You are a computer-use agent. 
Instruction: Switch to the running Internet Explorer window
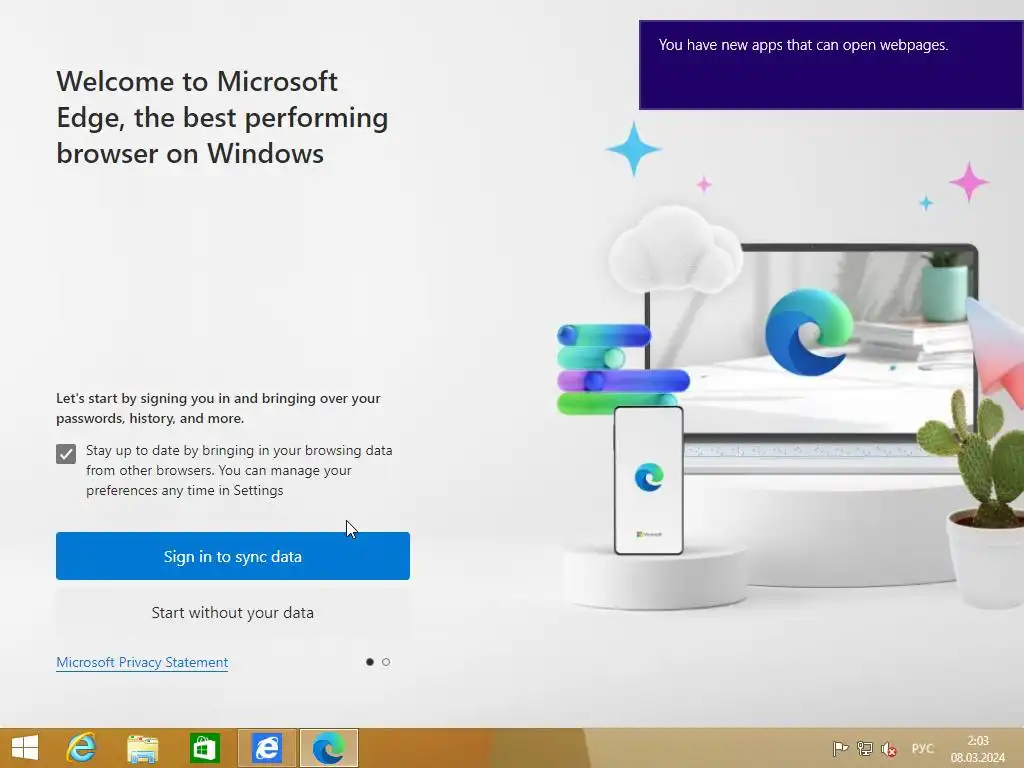[267, 748]
